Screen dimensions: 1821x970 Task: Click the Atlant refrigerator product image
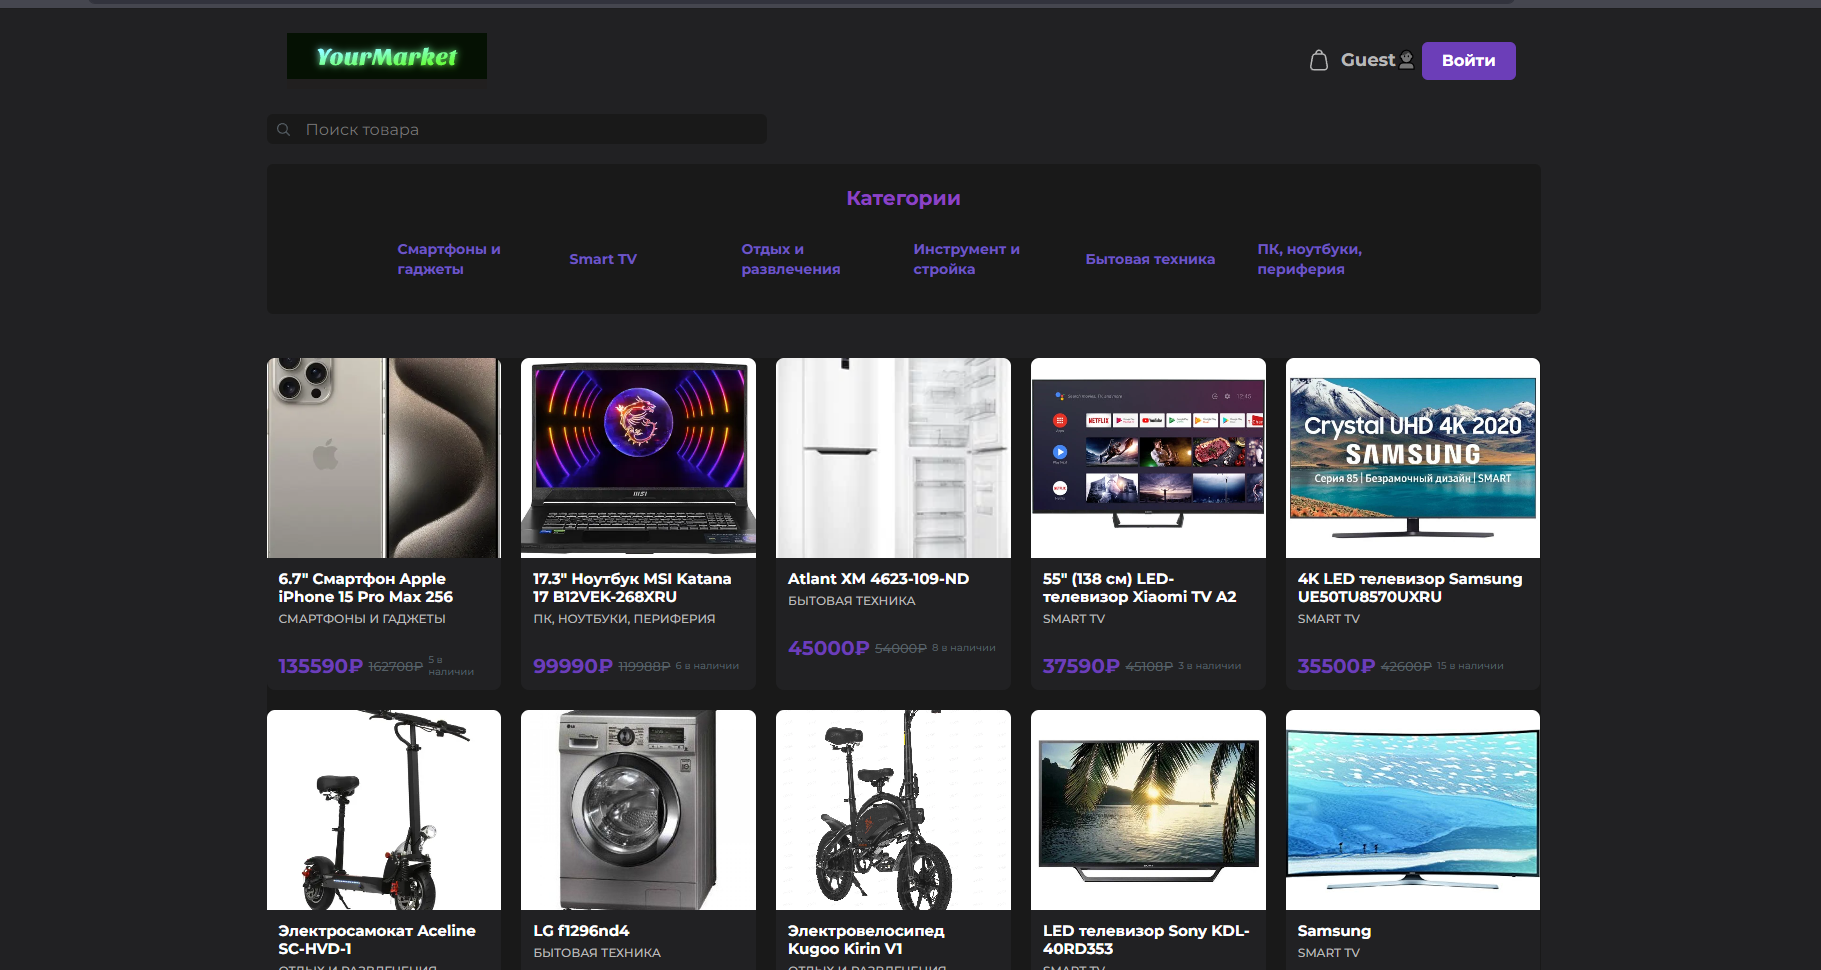pos(893,458)
